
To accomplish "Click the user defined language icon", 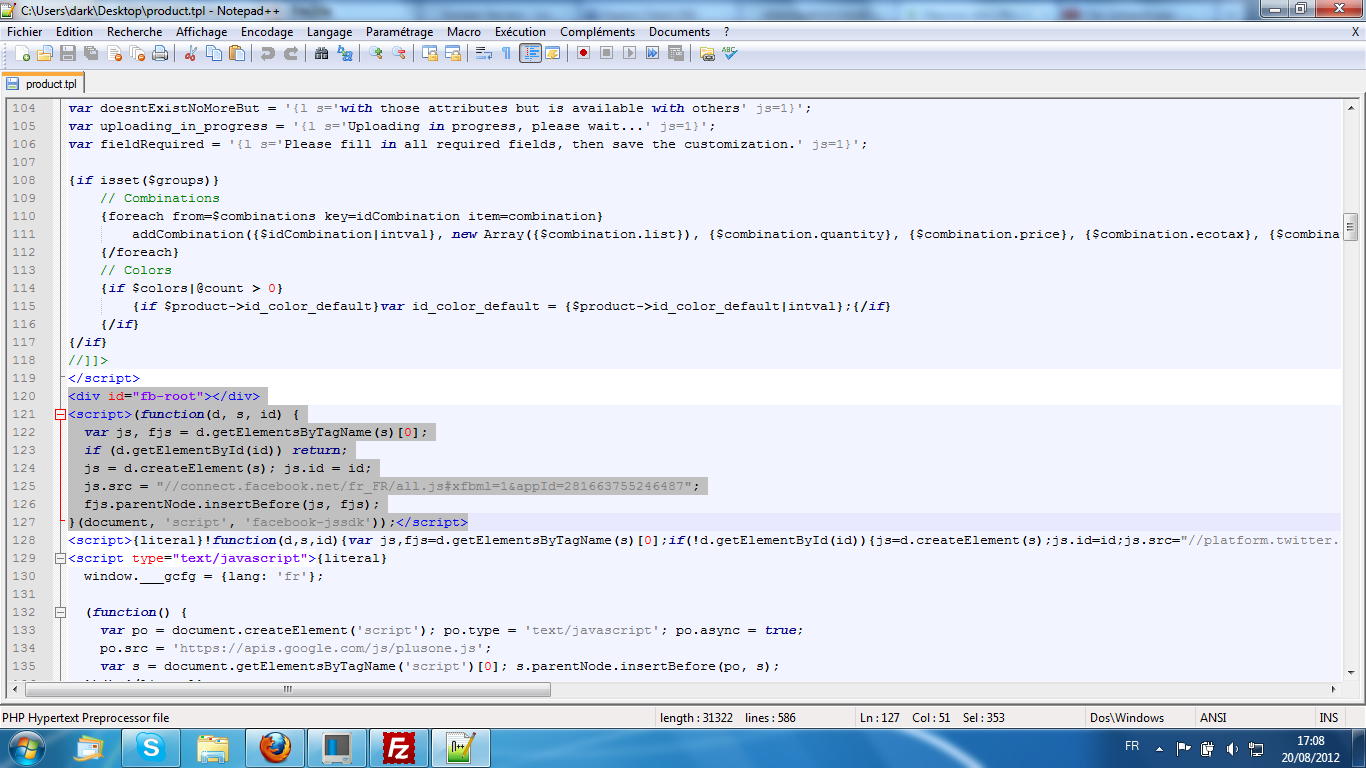I will [553, 53].
